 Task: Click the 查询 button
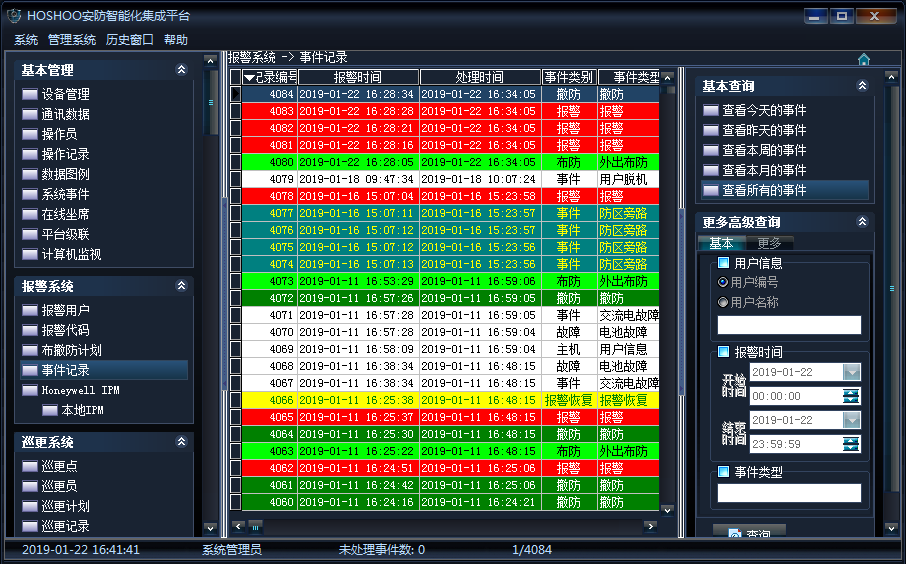[749, 533]
